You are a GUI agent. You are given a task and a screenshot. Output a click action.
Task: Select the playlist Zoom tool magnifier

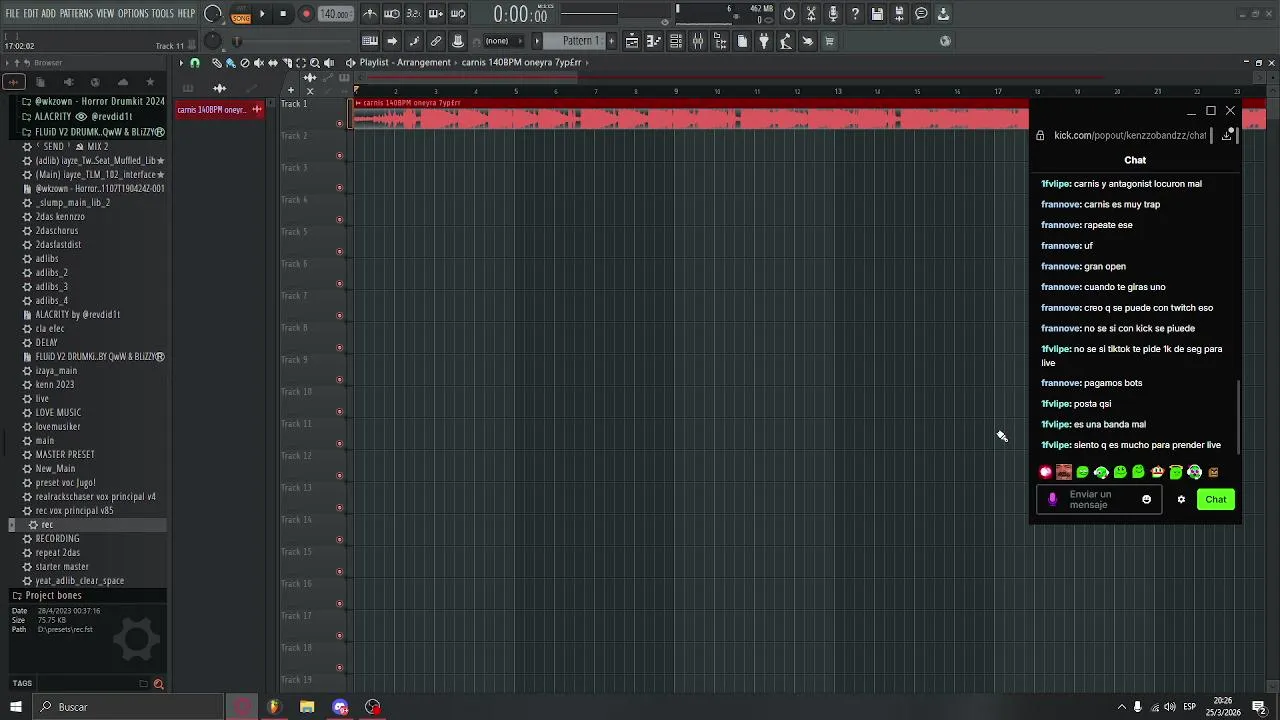click(315, 63)
